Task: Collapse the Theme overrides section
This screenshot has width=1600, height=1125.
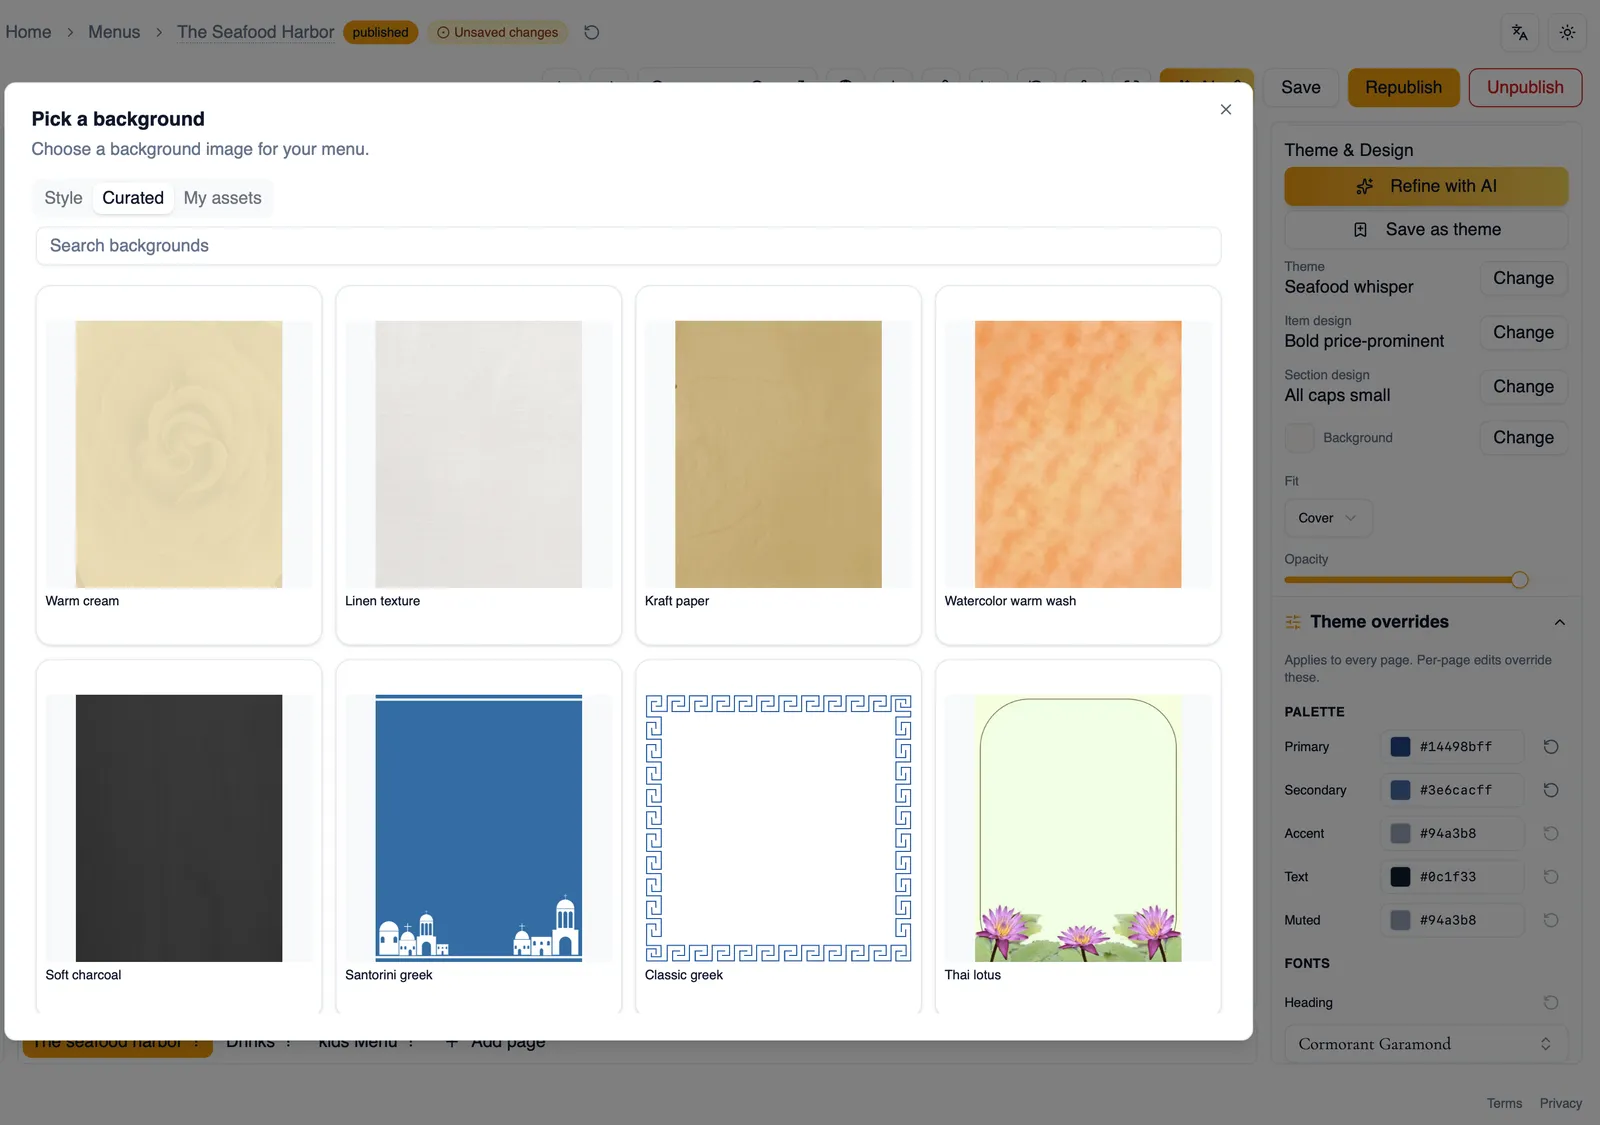Action: [1559, 622]
